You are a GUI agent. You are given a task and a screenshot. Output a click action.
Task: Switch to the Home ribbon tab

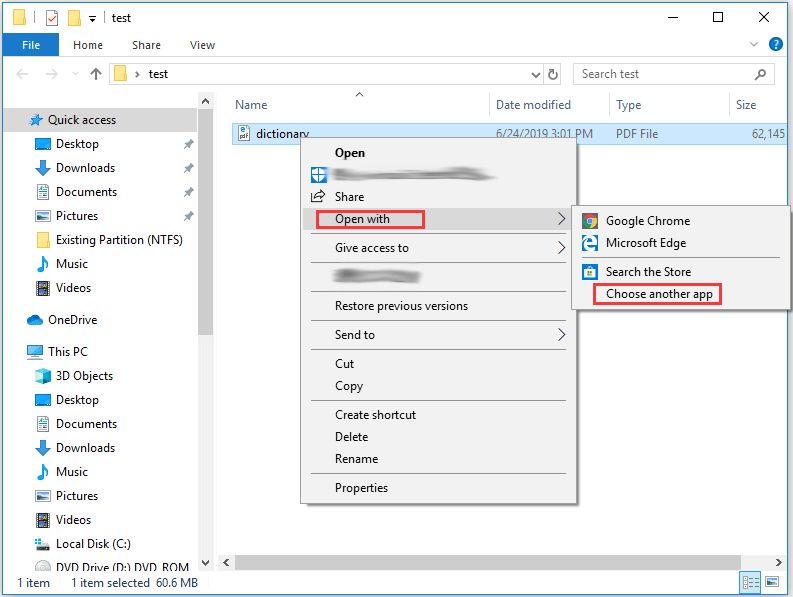pyautogui.click(x=88, y=45)
